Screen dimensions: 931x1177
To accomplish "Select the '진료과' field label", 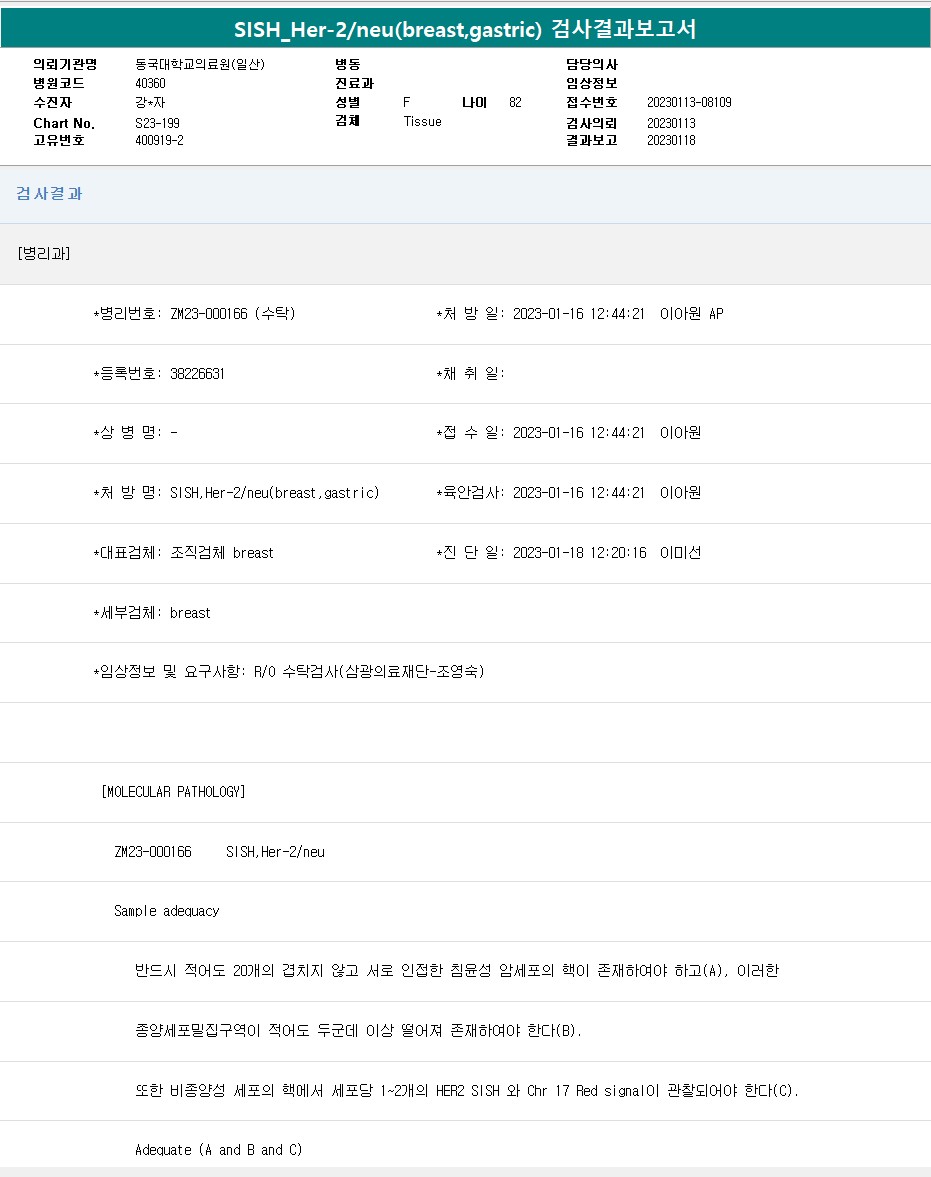I will click(x=354, y=83).
